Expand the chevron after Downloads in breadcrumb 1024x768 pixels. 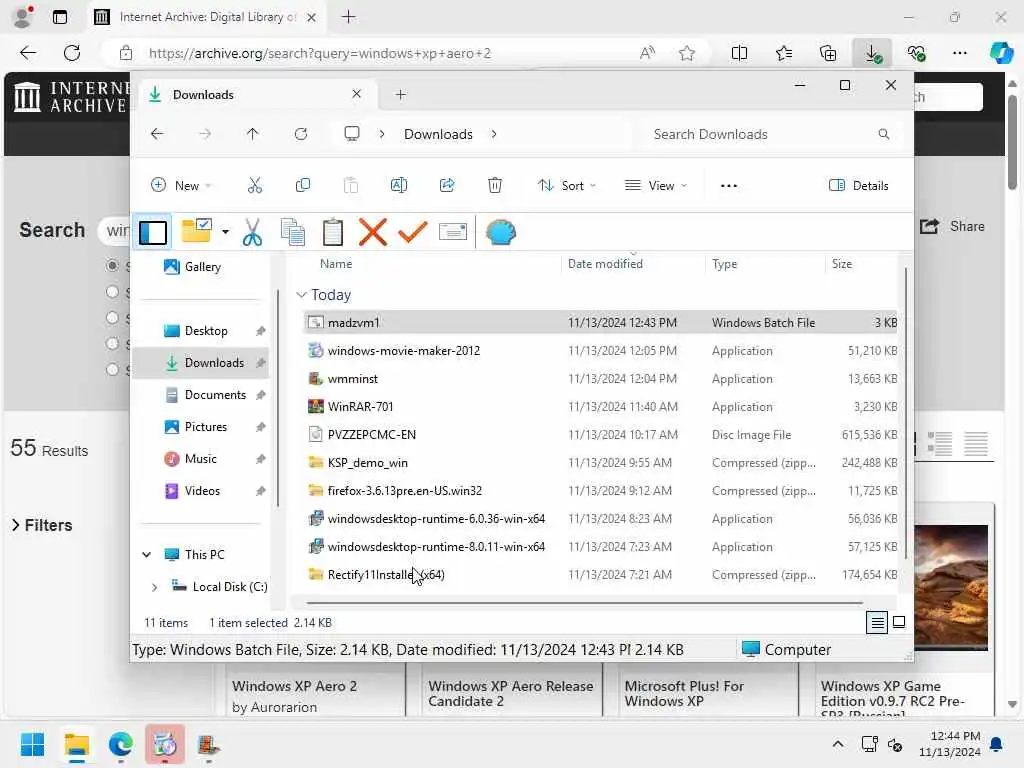(x=494, y=134)
